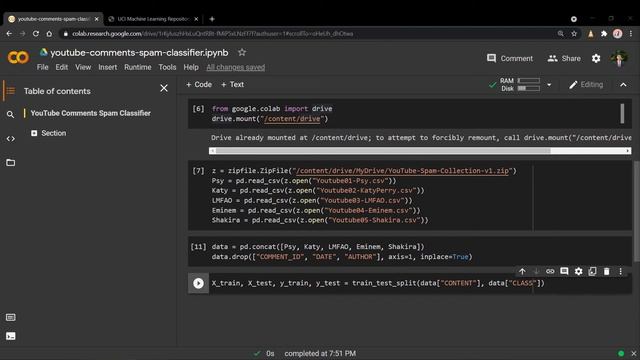Open the Runtime menu
640x360 pixels.
point(138,67)
